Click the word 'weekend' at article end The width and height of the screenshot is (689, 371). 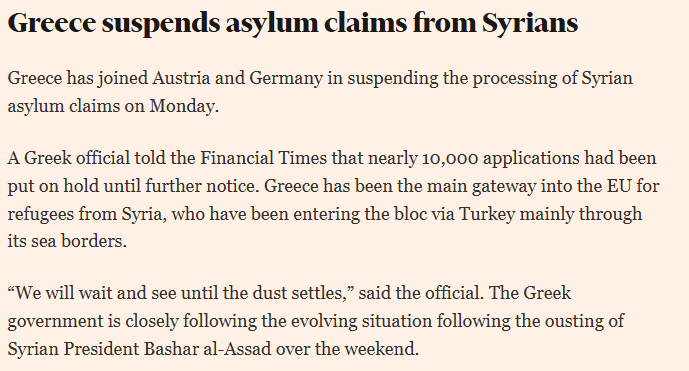[379, 349]
